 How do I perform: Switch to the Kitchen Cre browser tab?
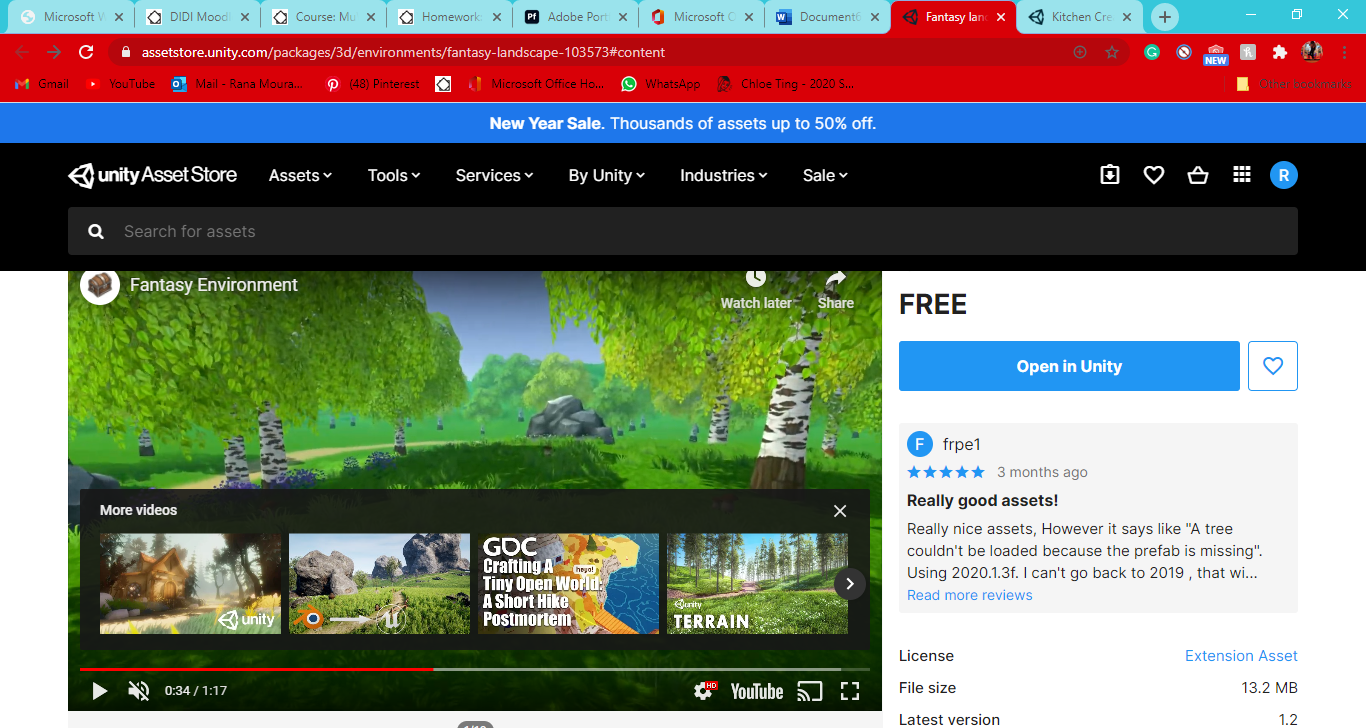click(1080, 17)
